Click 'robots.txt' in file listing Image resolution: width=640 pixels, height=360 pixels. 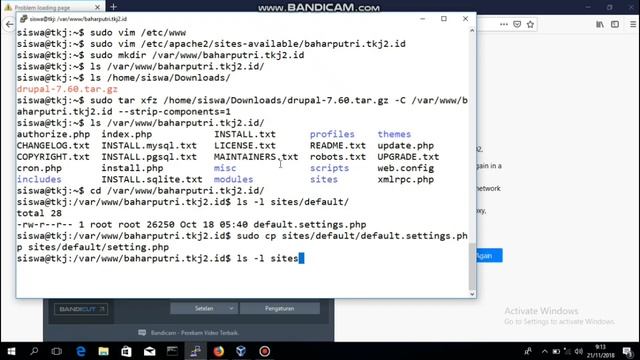point(338,157)
